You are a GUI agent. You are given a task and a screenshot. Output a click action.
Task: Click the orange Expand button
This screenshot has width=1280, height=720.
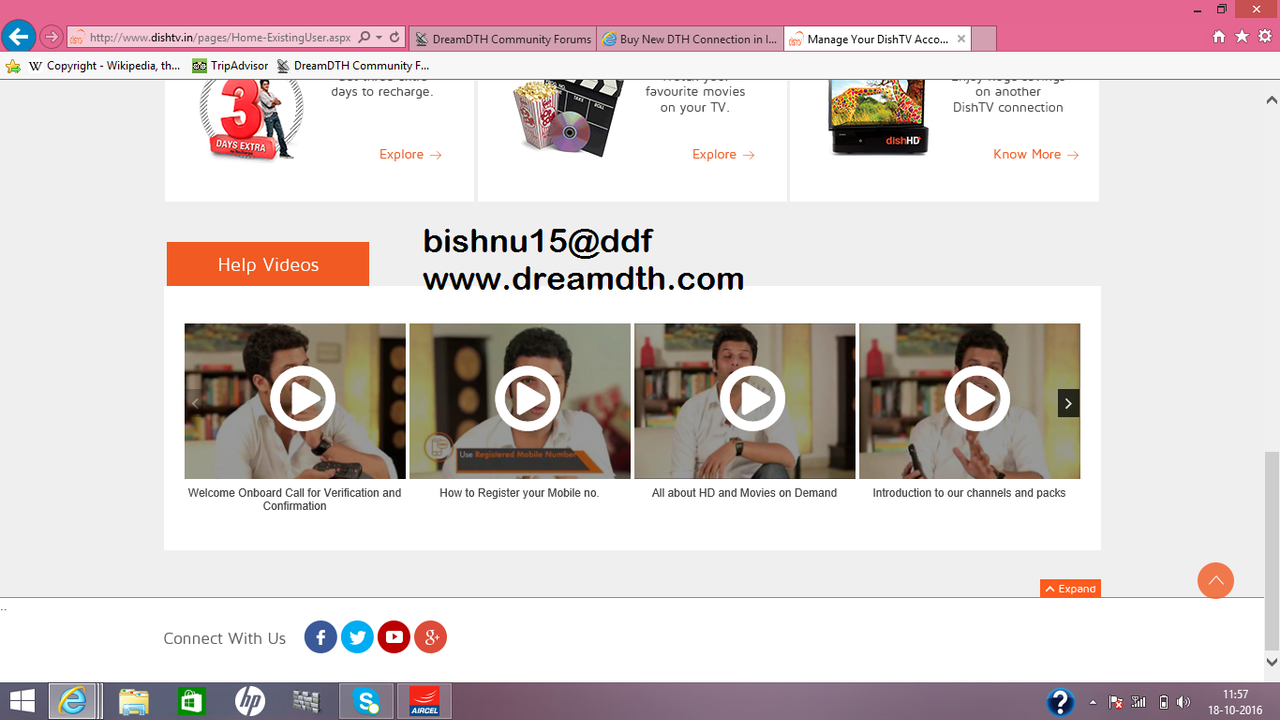pos(1070,589)
